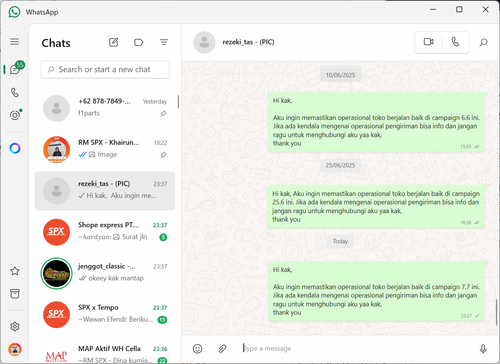
Task: Close the WhatsApp window
Action: tap(486, 9)
